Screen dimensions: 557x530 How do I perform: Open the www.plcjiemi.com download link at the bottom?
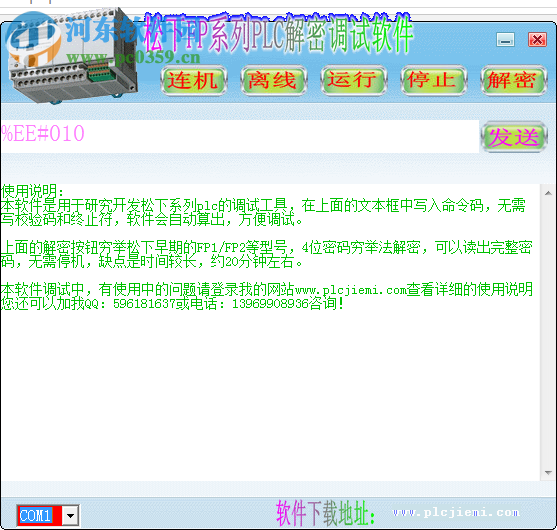tap(456, 512)
